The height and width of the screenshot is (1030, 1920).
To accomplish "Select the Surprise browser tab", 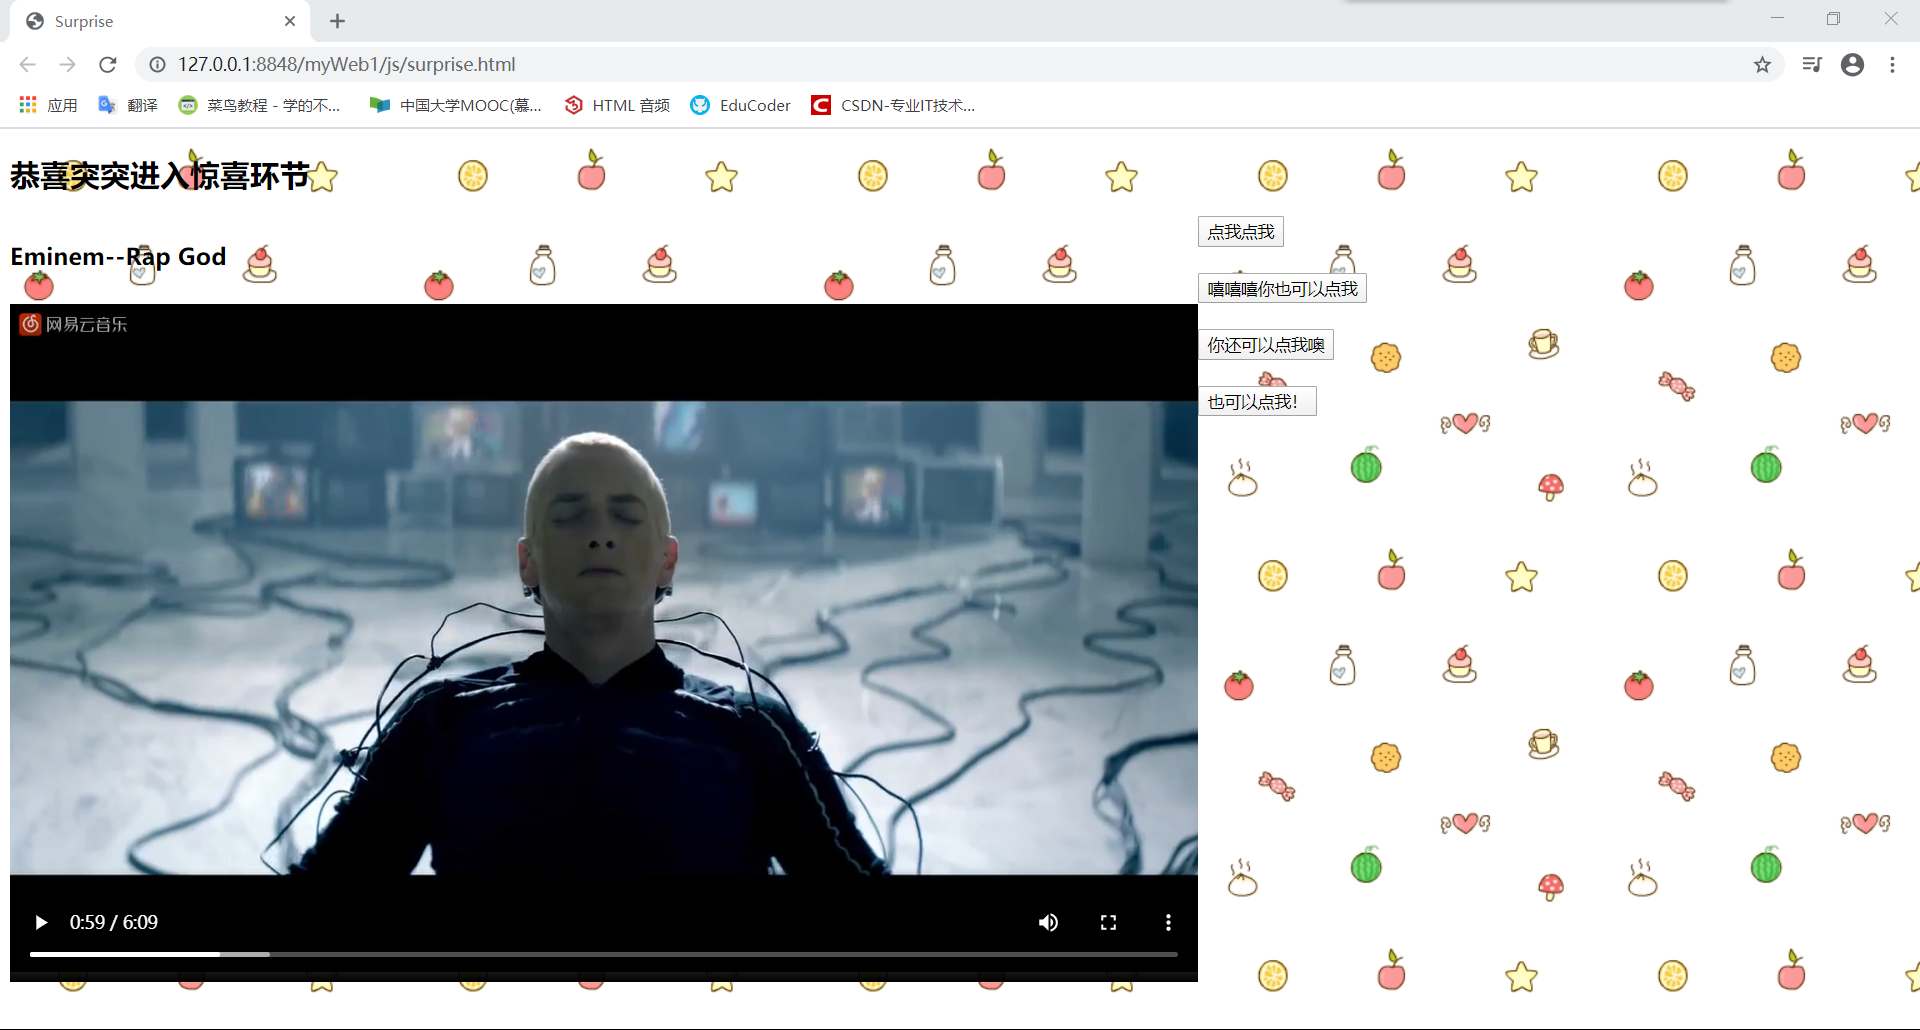I will pos(160,21).
